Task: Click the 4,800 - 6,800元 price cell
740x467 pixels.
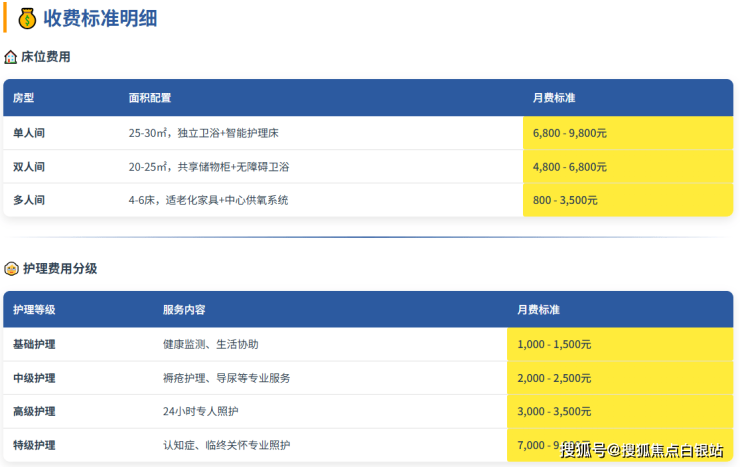Action: point(569,167)
